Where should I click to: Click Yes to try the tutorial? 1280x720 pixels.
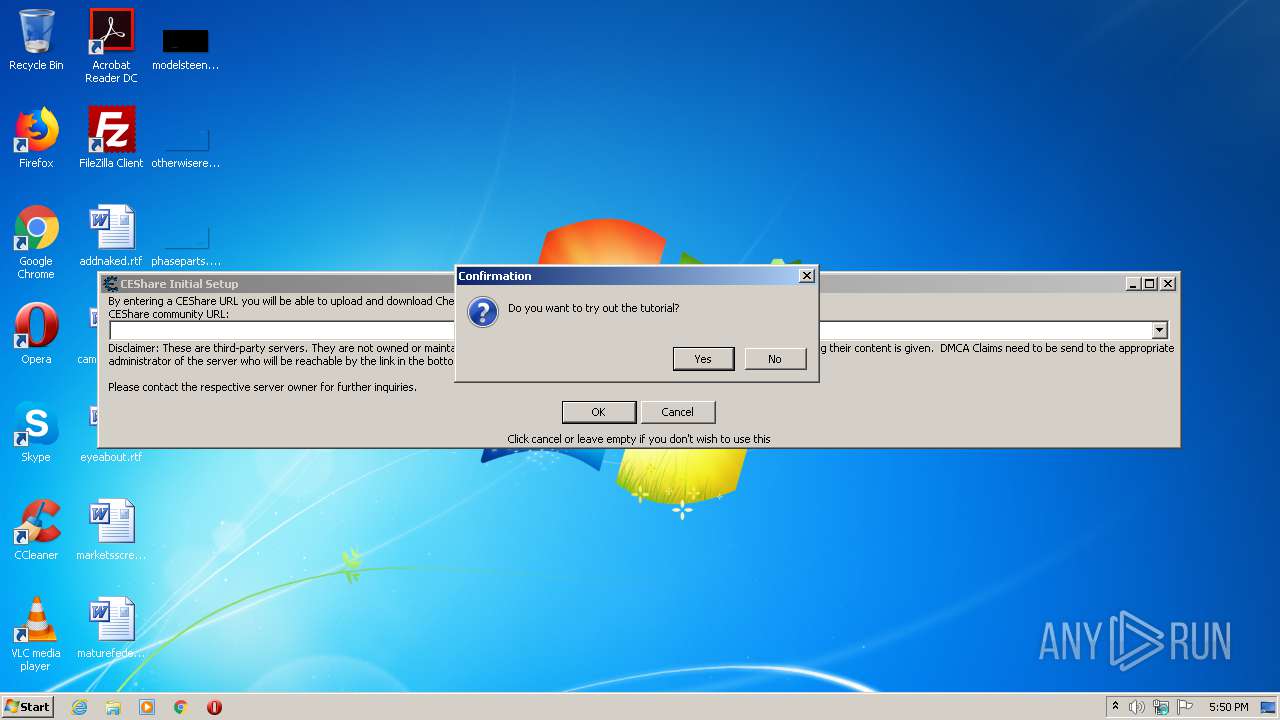point(703,359)
